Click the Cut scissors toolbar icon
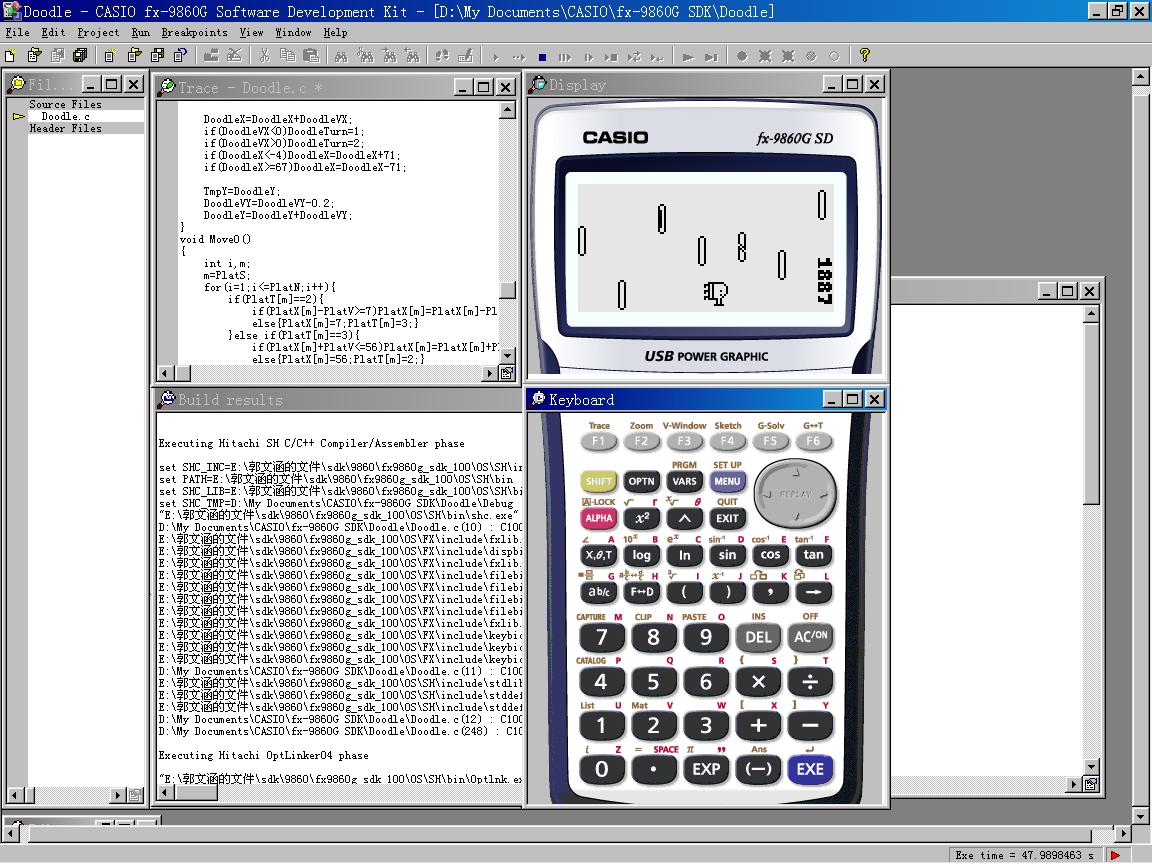The image size is (1152, 864). click(264, 56)
